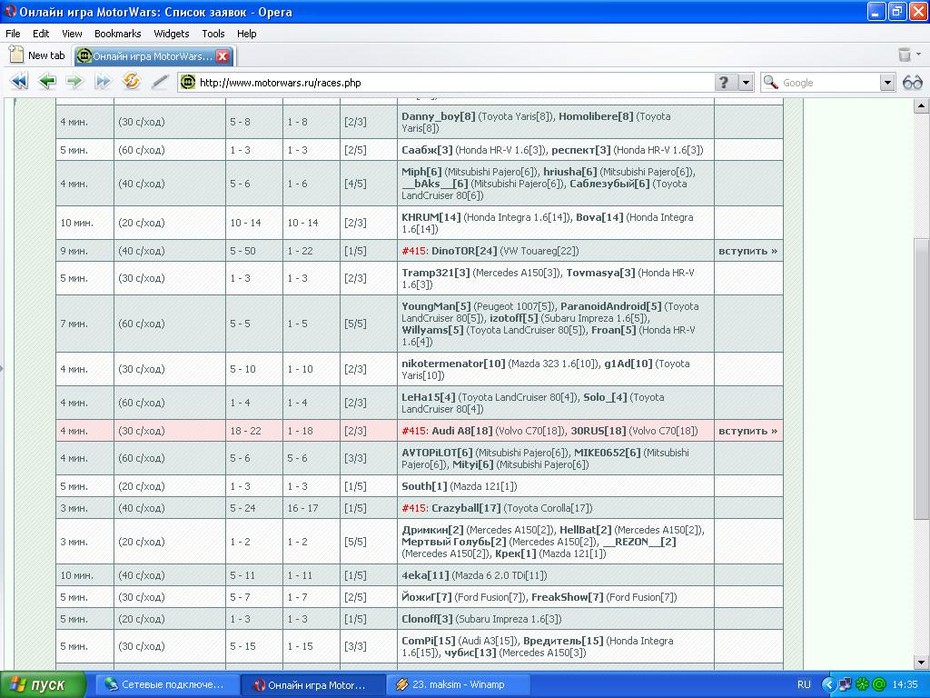Click the site favicon in address bar
This screenshot has width=930, height=698.
pyautogui.click(x=187, y=82)
